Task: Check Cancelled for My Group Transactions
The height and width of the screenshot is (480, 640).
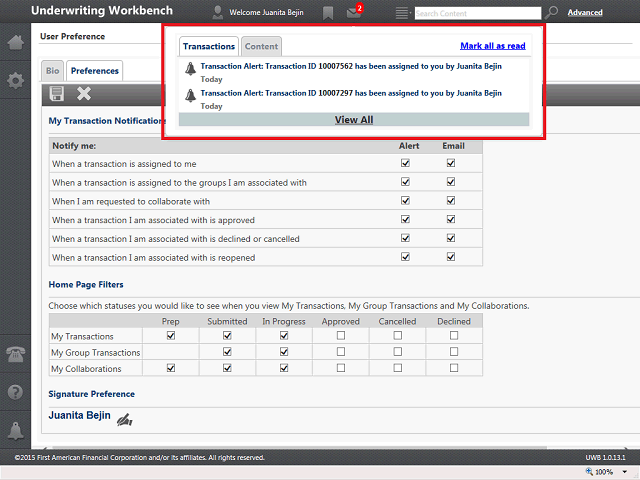Action: (x=398, y=352)
